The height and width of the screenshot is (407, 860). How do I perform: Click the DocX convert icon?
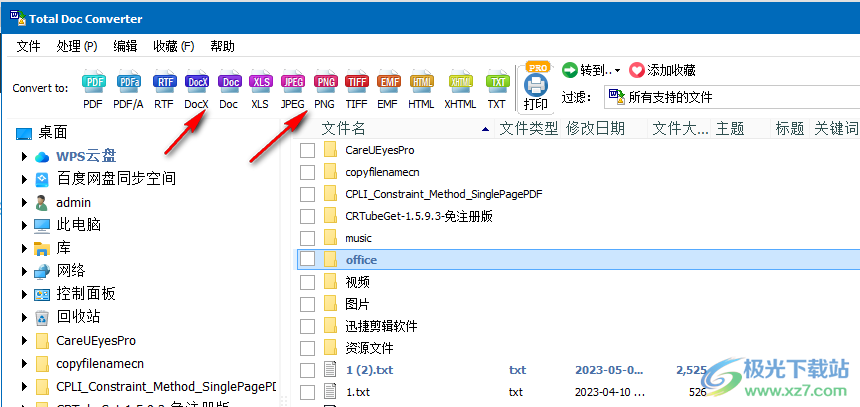(x=197, y=82)
